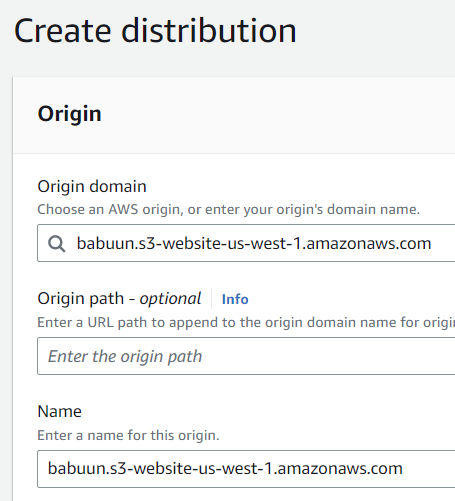Viewport: 455px width, 501px height.
Task: Click the Origin section header title
Action: [x=69, y=115]
